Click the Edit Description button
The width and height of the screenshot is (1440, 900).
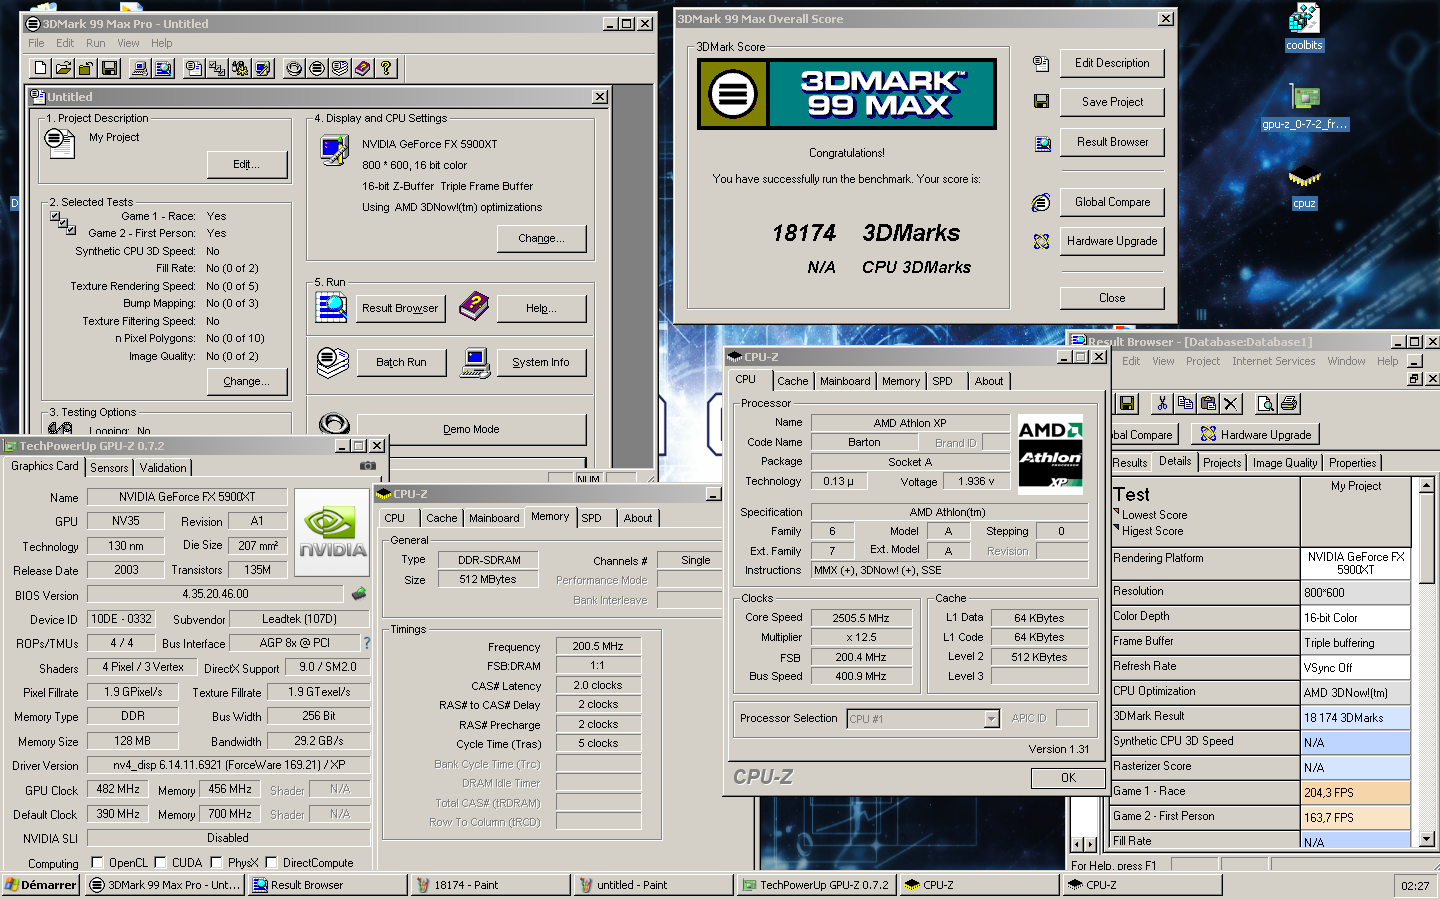click(1112, 63)
